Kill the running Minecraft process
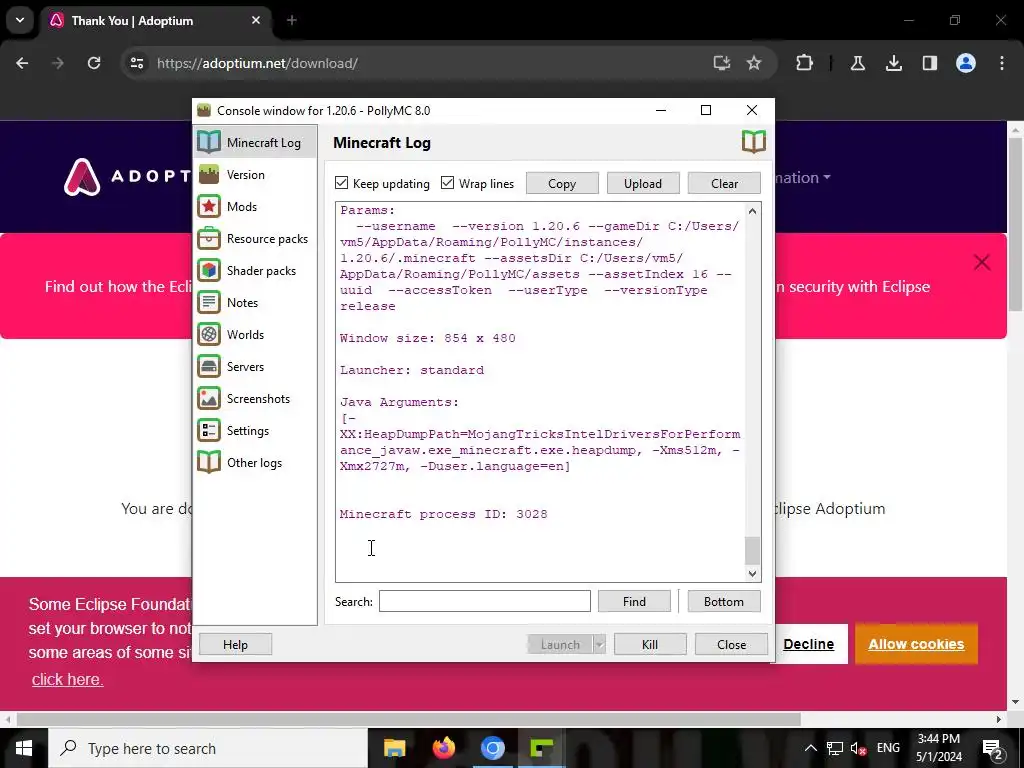1024x768 pixels. tap(650, 645)
